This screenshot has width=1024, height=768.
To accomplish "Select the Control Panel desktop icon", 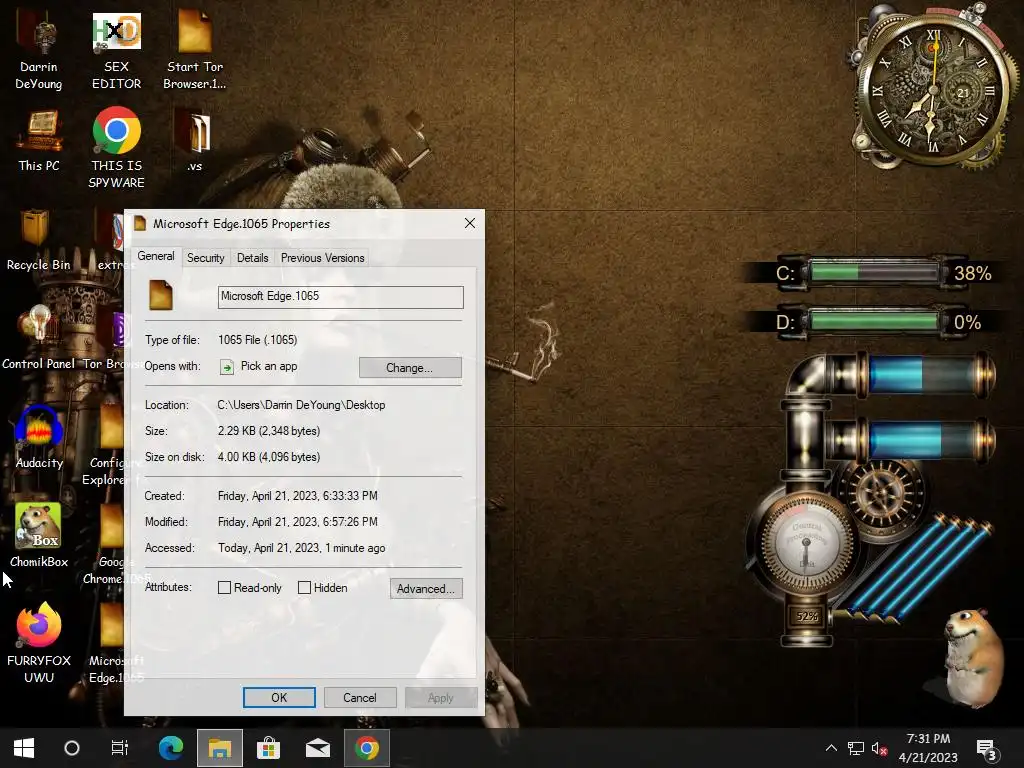I will 39,338.
